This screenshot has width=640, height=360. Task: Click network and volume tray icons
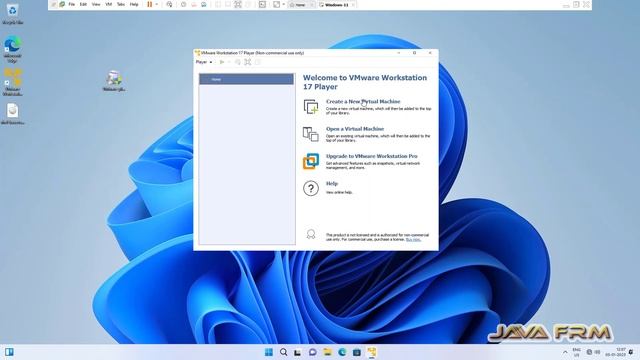tap(593, 352)
